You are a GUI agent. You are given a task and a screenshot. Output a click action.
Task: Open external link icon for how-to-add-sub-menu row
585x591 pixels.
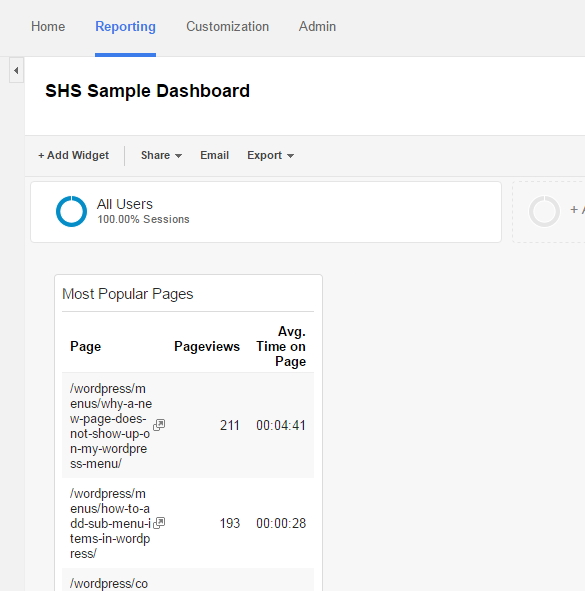pyautogui.click(x=159, y=523)
